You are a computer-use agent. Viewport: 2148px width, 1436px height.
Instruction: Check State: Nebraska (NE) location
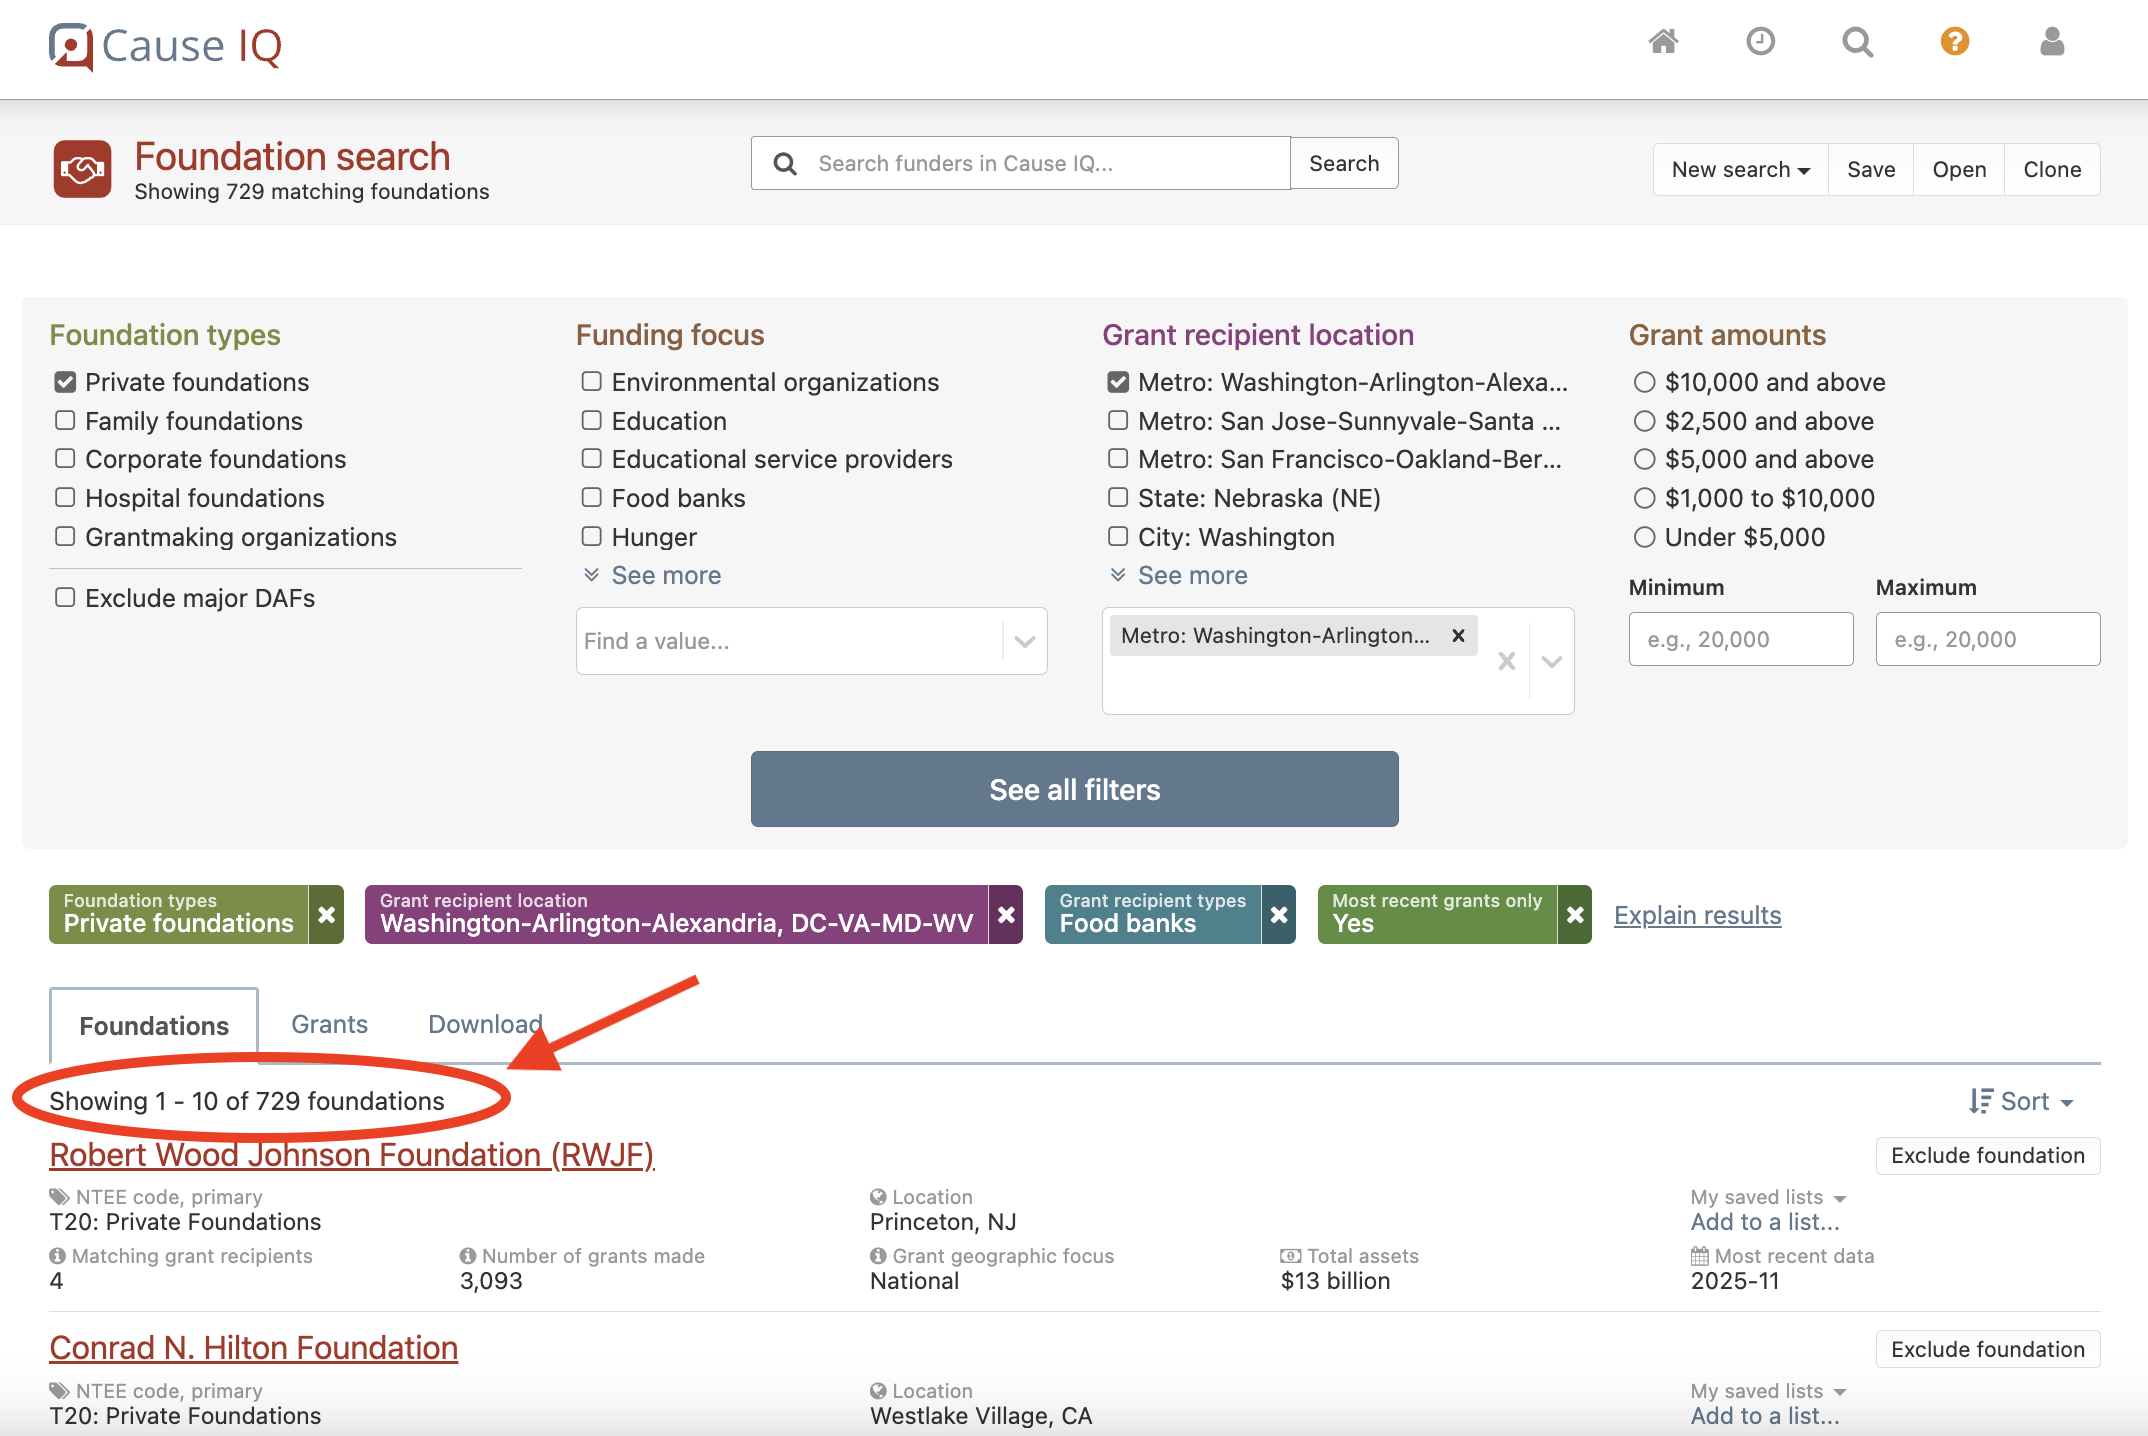[1118, 498]
